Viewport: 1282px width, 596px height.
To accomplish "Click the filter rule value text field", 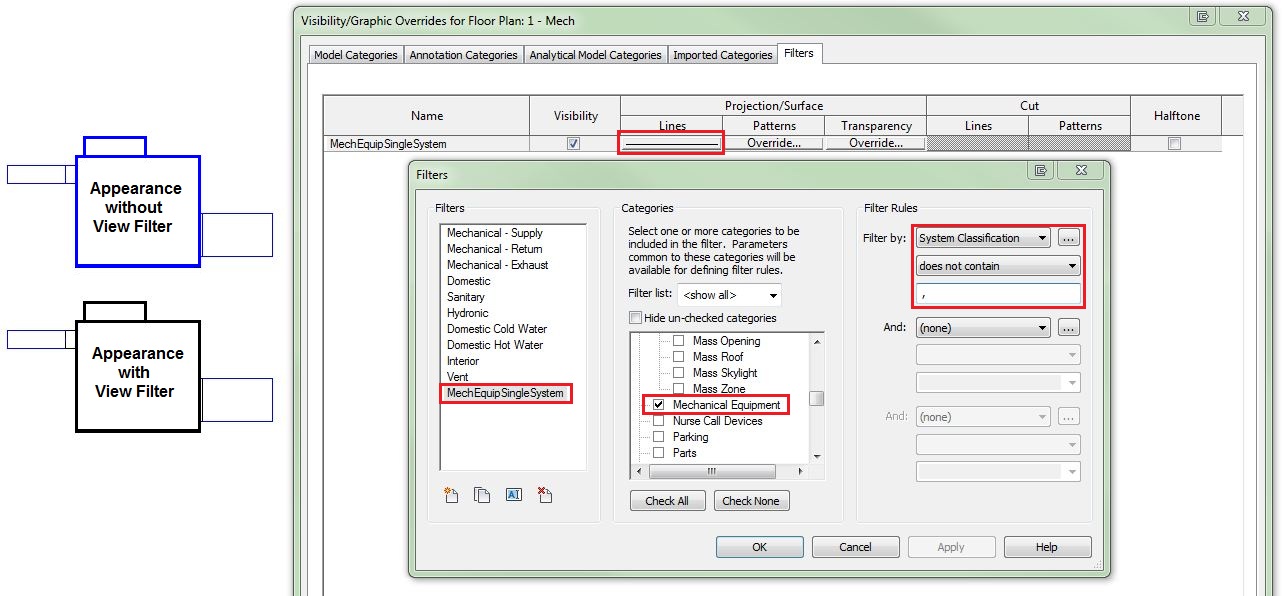I will [x=997, y=293].
